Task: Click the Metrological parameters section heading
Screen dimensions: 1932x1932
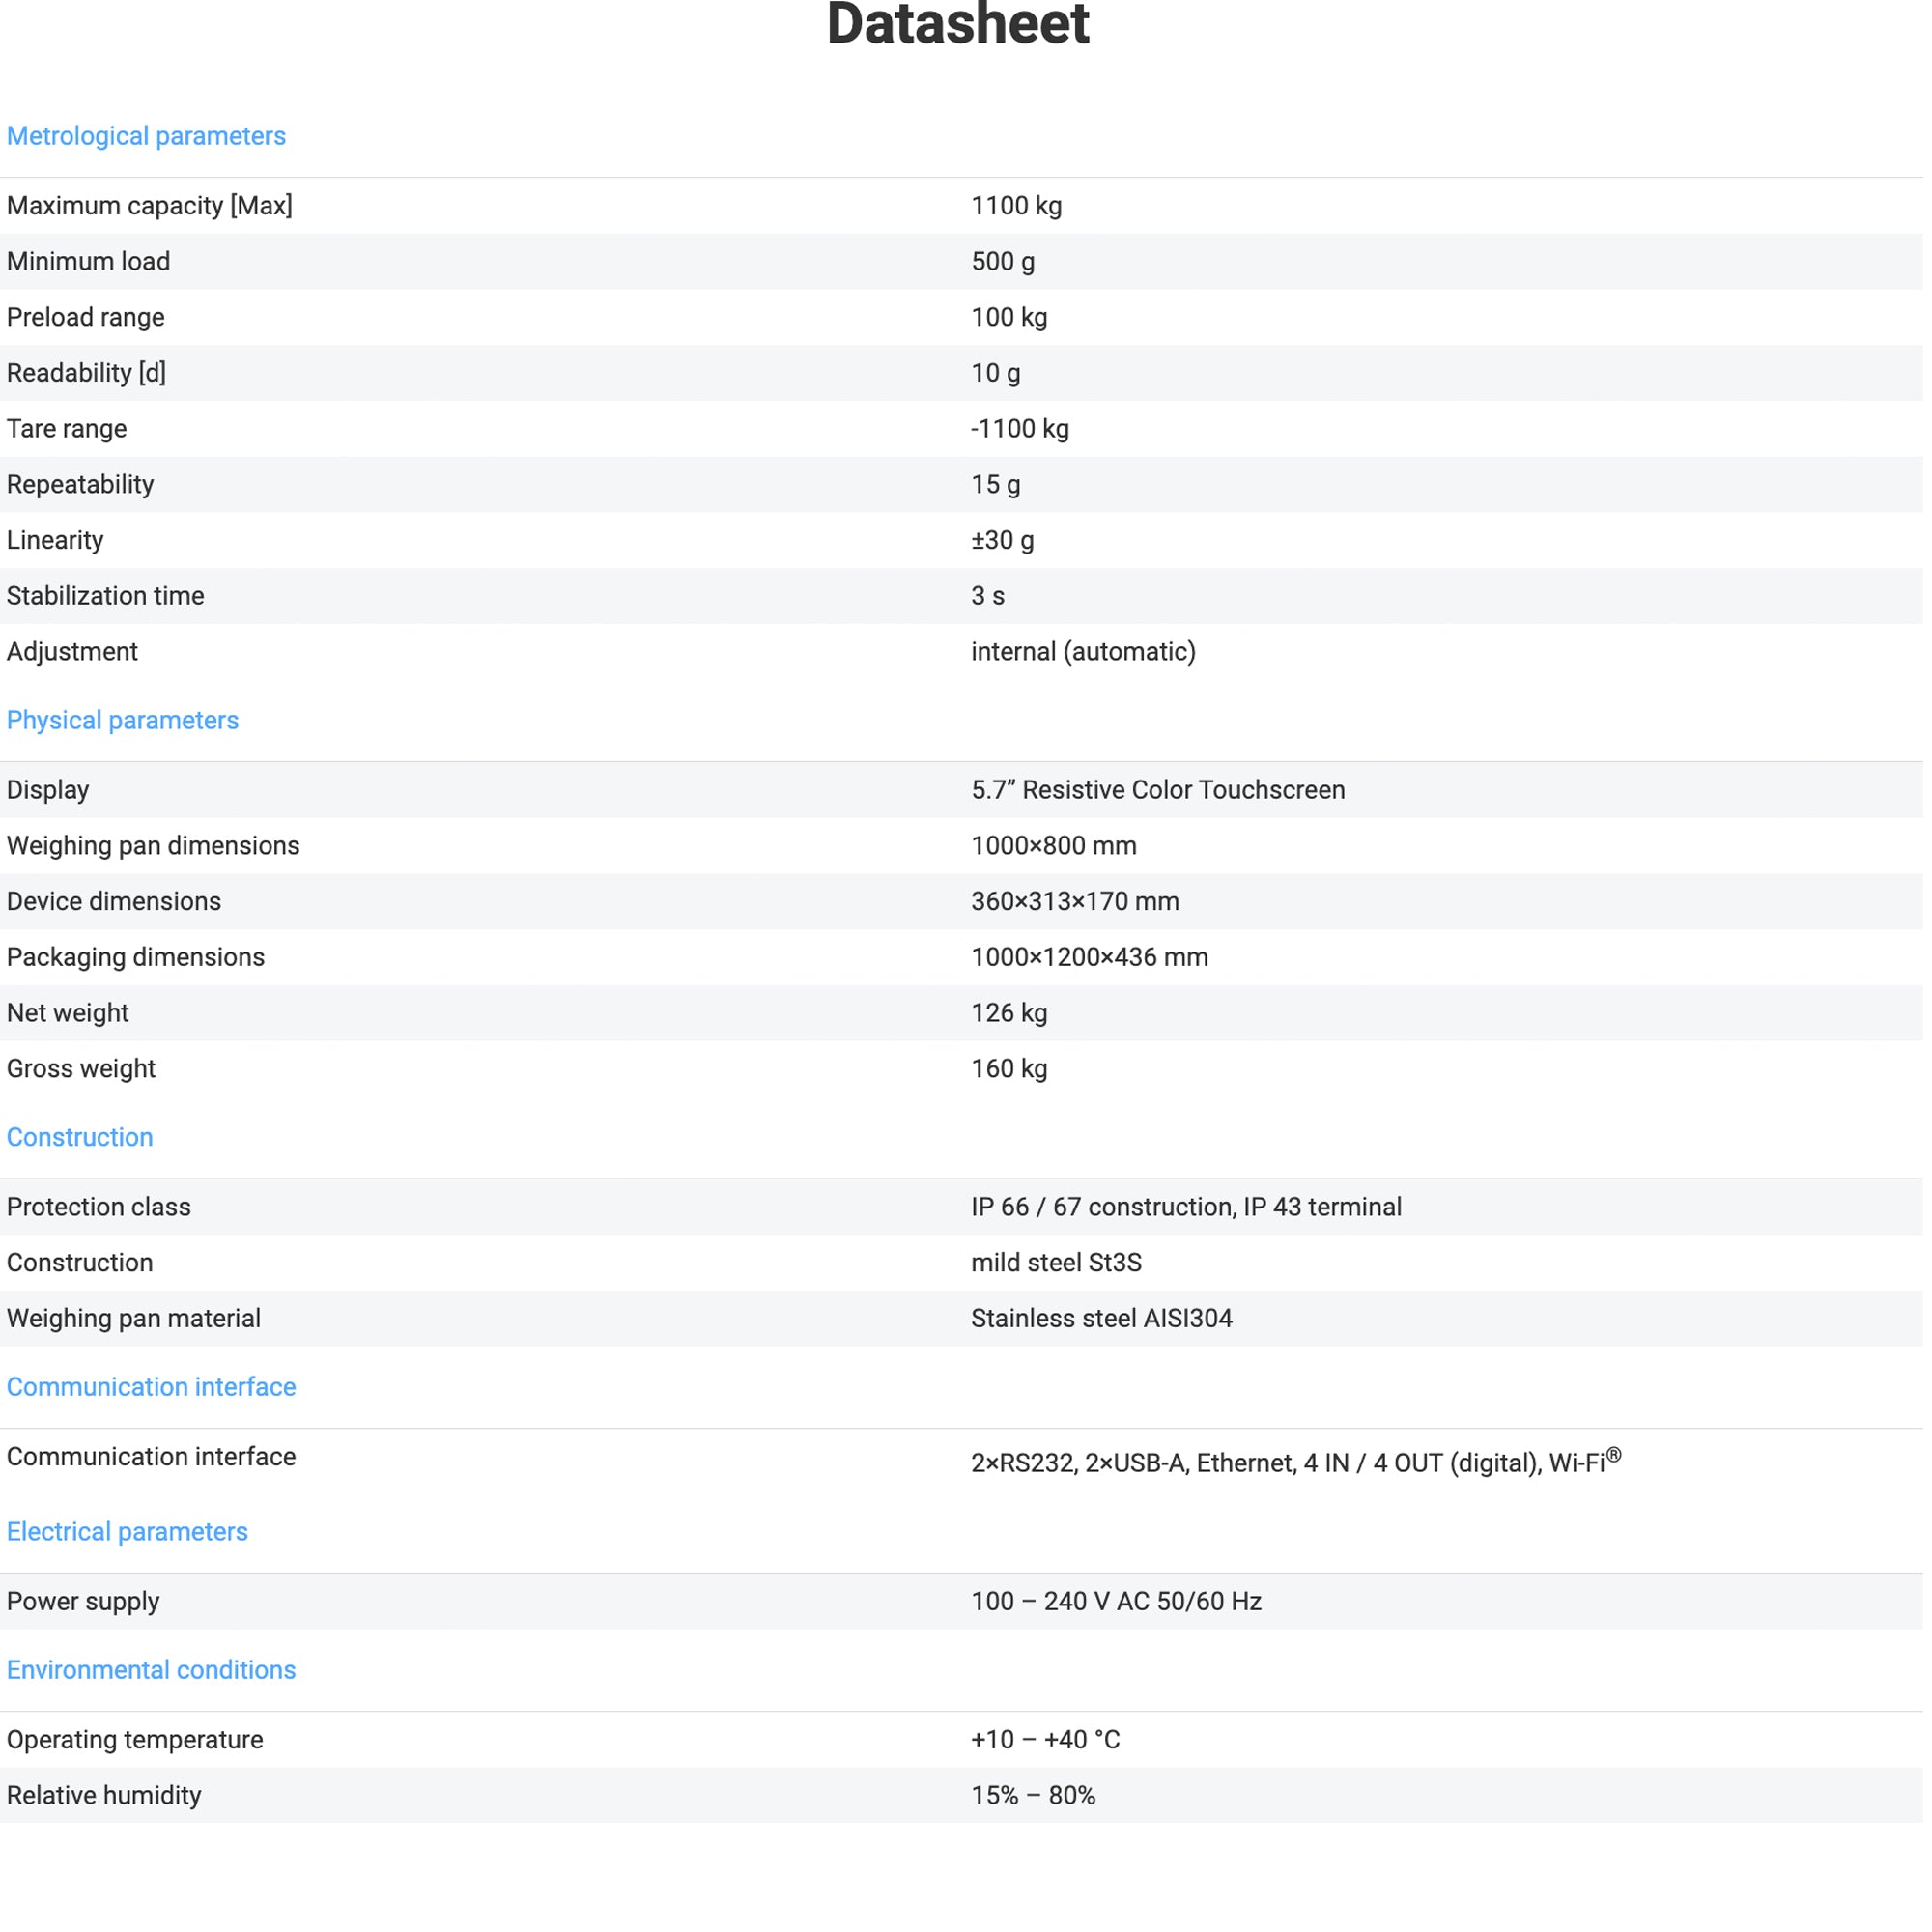Action: (x=146, y=136)
